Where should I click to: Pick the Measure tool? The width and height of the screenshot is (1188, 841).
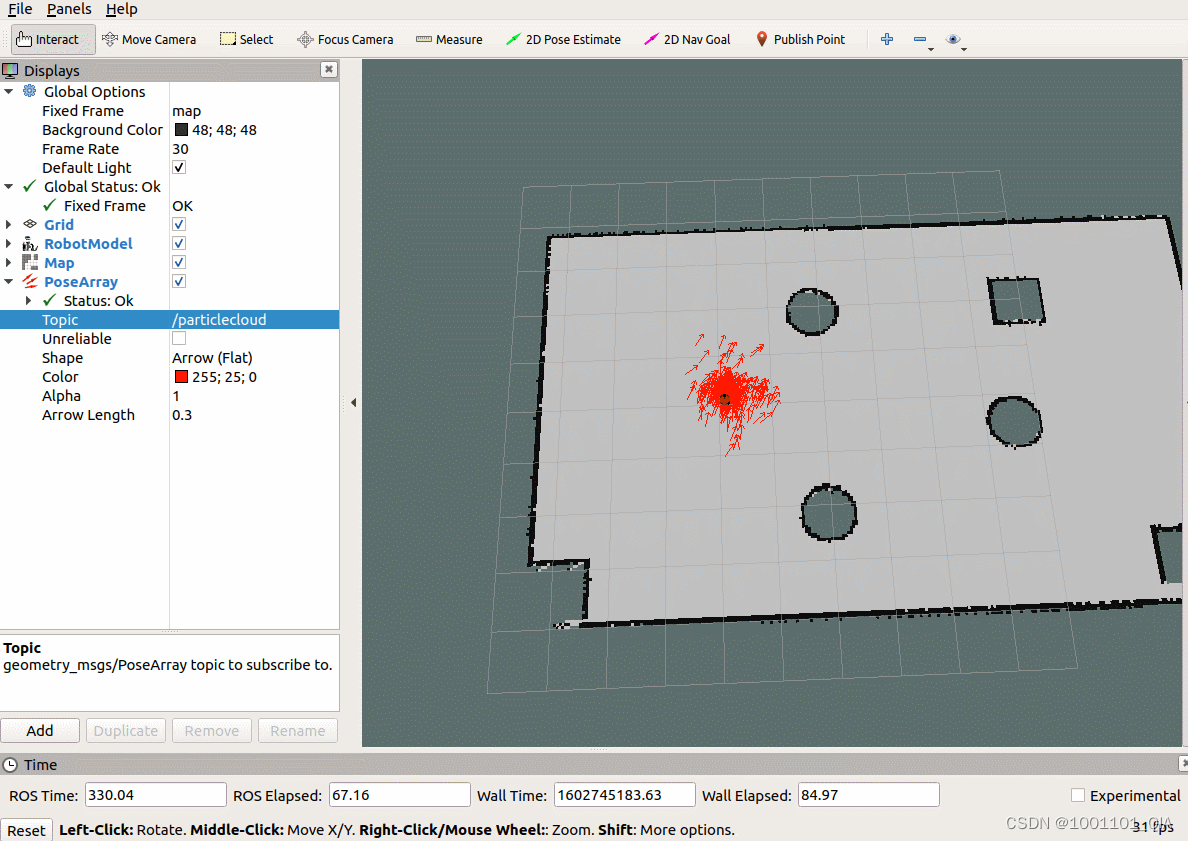coord(449,39)
